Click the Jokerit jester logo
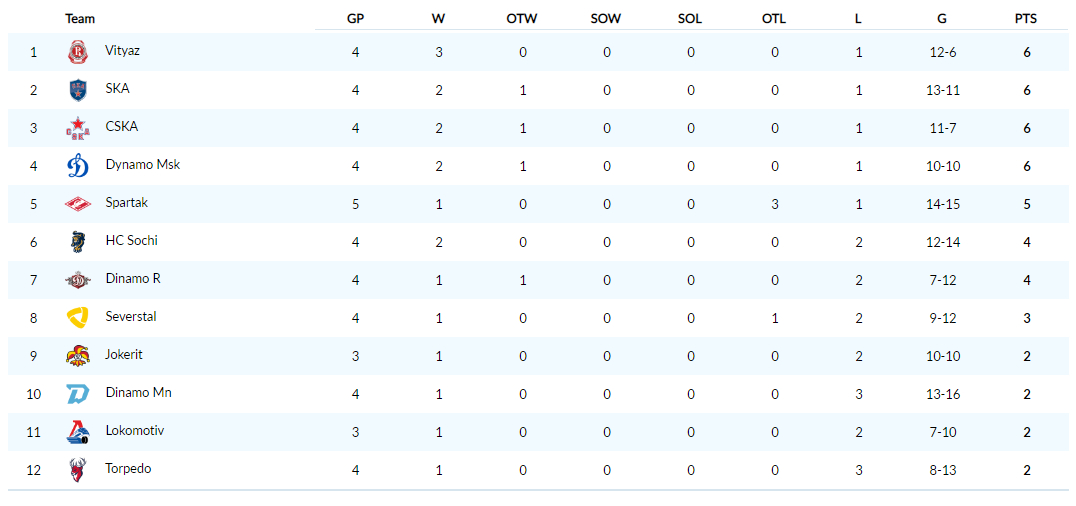The image size is (1076, 506). [78, 356]
